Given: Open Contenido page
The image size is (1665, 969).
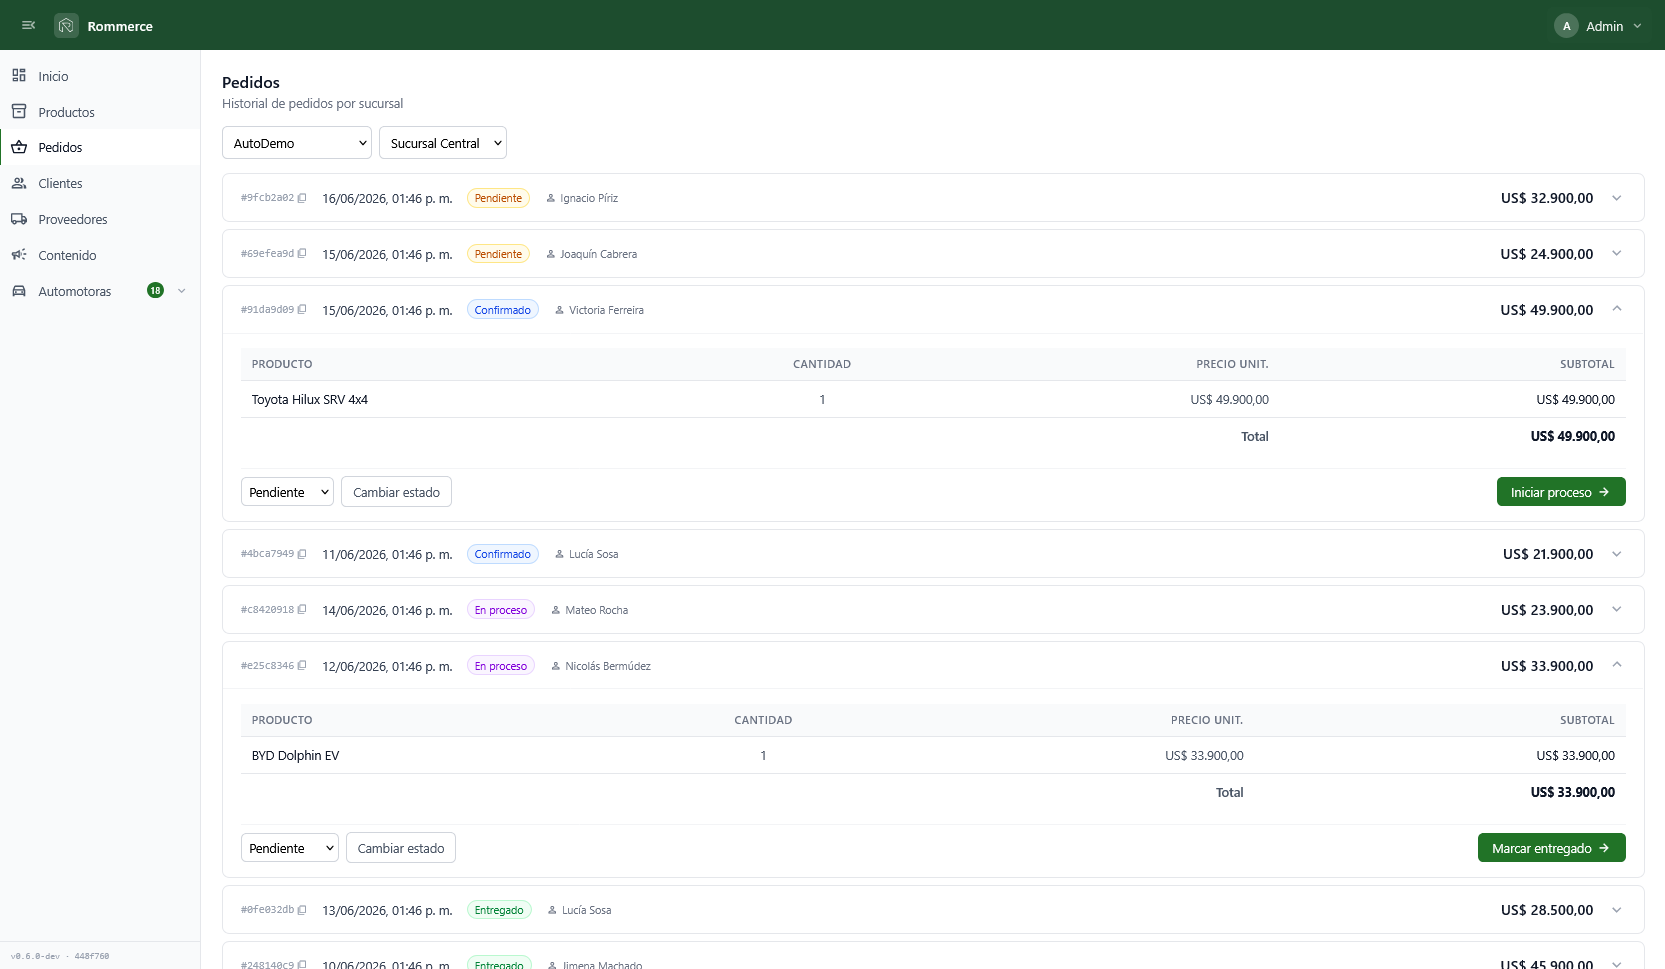Looking at the screenshot, I should (x=100, y=255).
